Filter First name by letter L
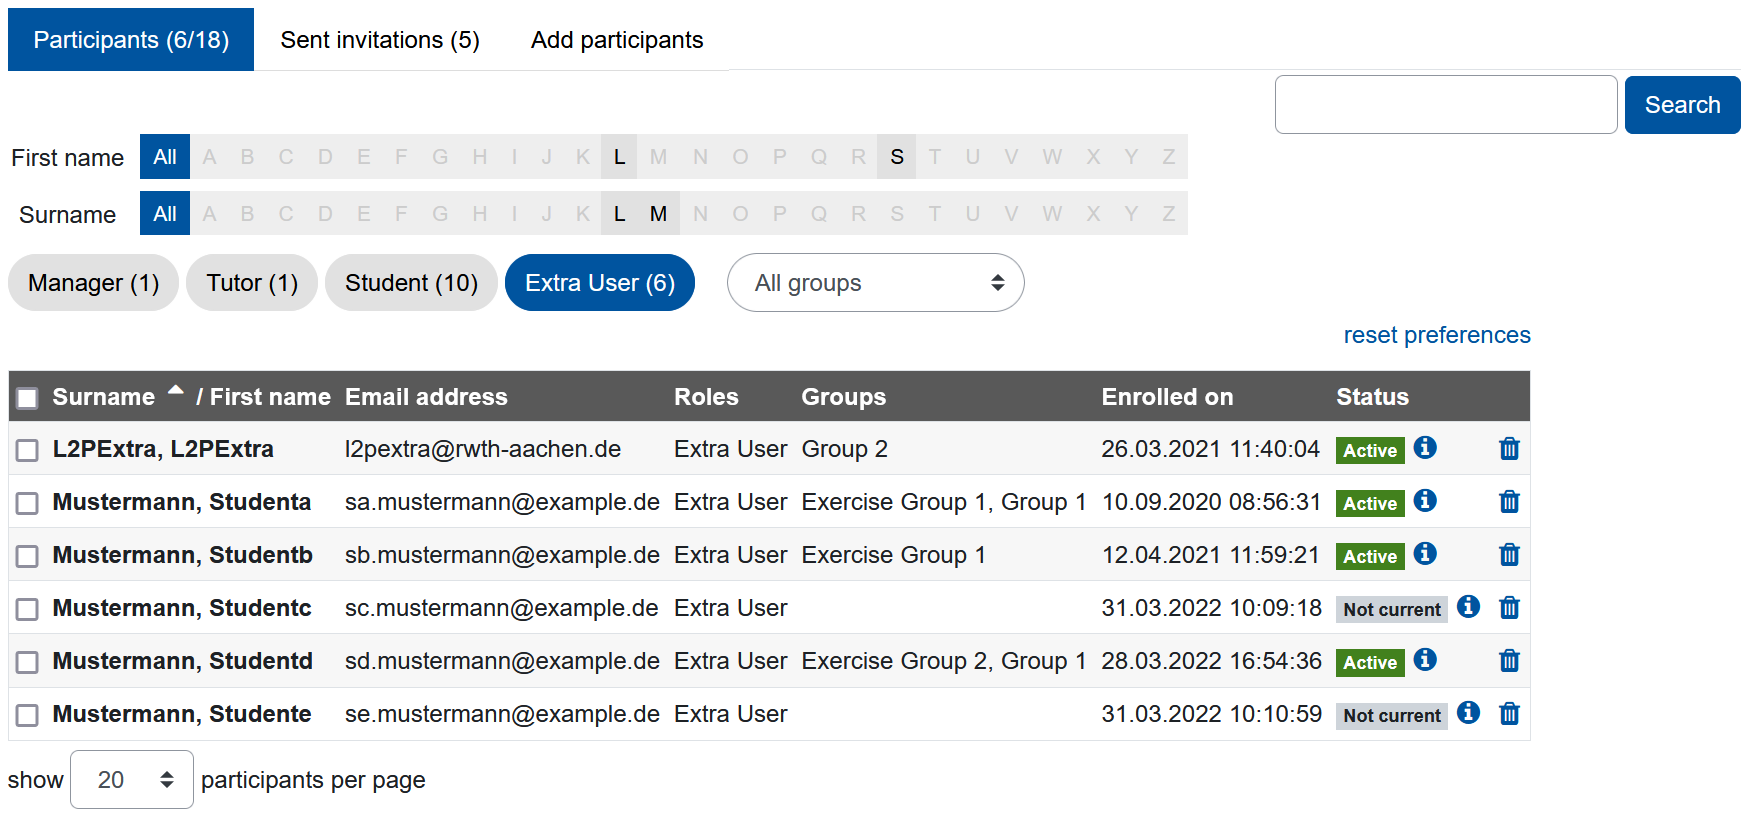The width and height of the screenshot is (1747, 818). pyautogui.click(x=620, y=157)
